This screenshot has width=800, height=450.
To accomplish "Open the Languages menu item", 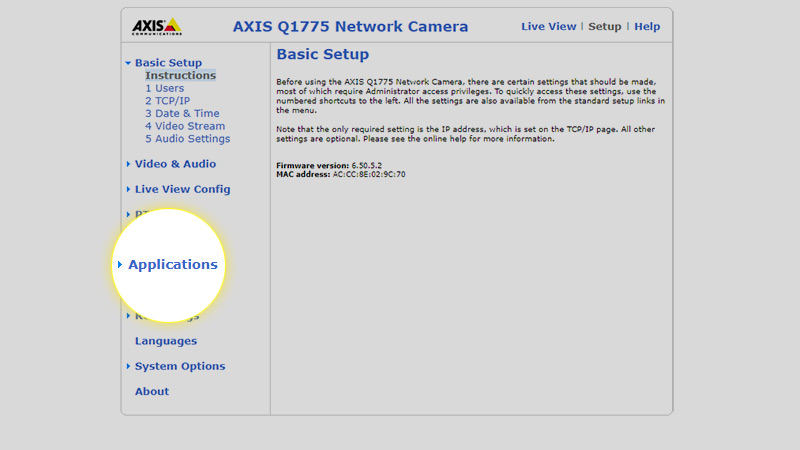I will click(166, 341).
